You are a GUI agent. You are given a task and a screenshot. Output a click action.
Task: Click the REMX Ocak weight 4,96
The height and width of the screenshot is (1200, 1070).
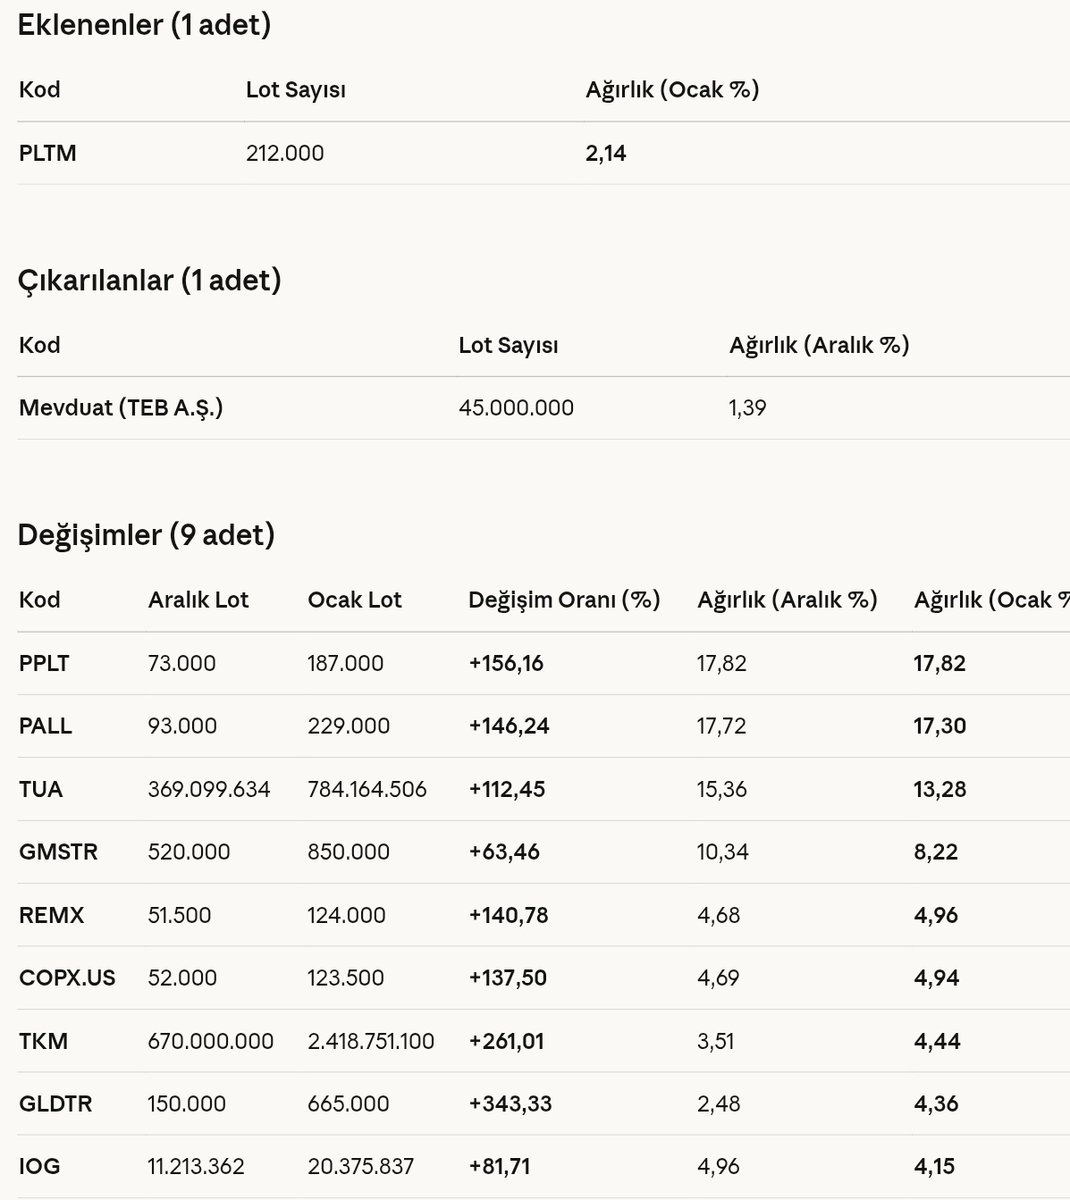[937, 915]
